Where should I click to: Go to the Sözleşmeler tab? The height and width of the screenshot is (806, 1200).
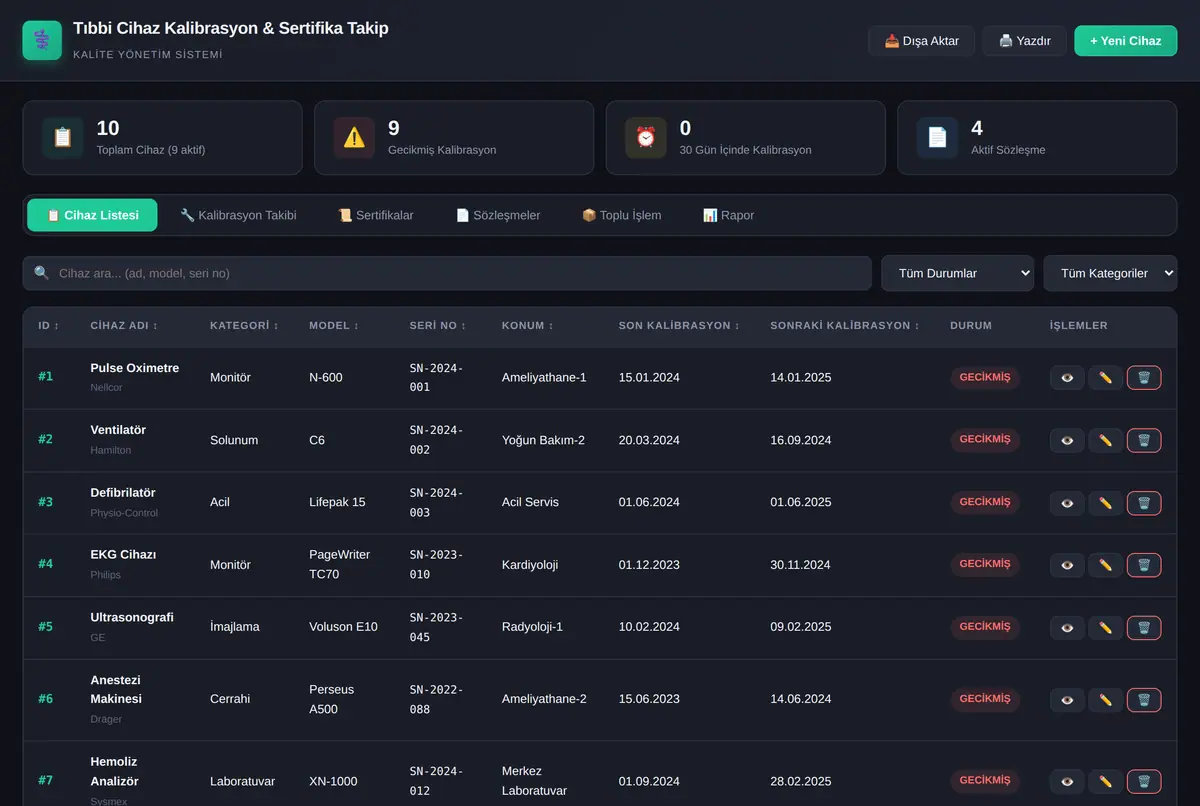tap(498, 215)
